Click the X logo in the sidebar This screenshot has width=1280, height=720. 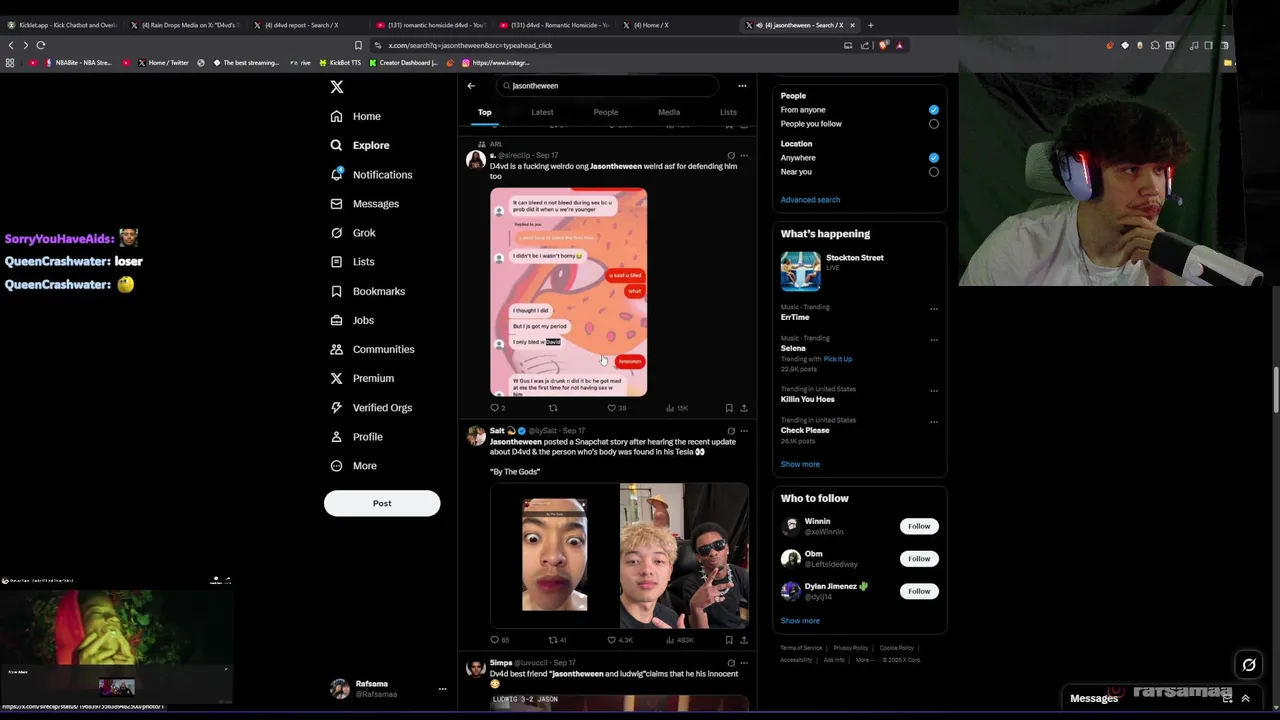[x=337, y=87]
